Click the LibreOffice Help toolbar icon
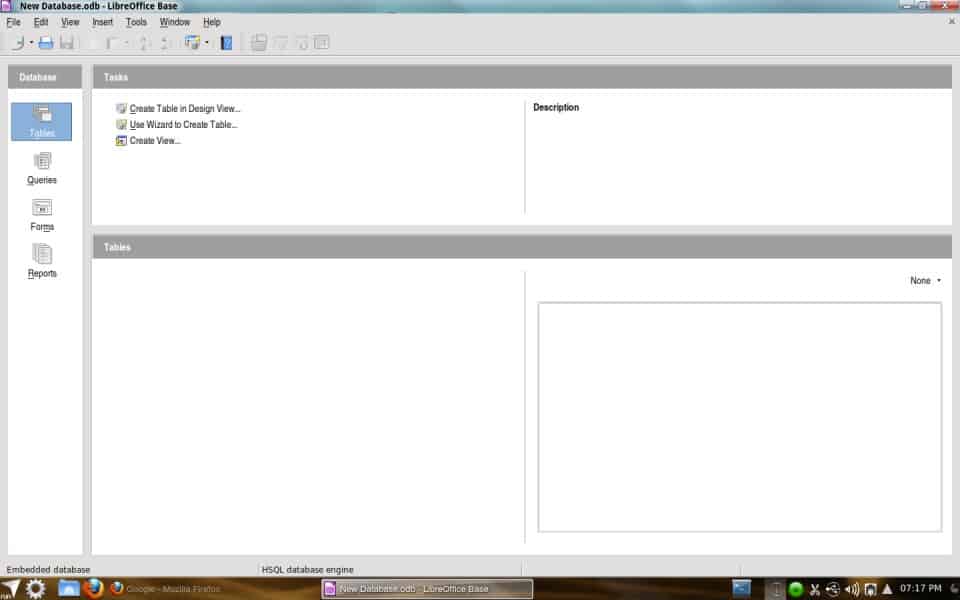This screenshot has height=600, width=960. 227,42
